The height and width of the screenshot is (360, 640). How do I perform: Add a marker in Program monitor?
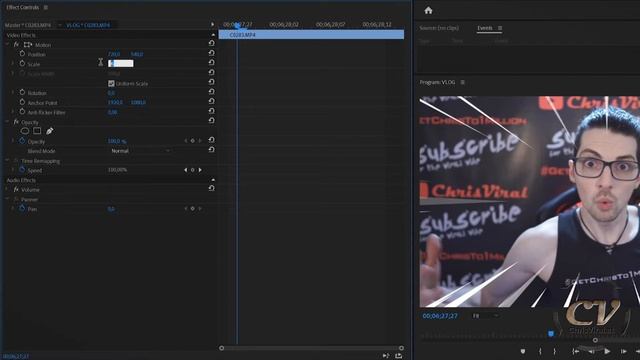coord(523,351)
